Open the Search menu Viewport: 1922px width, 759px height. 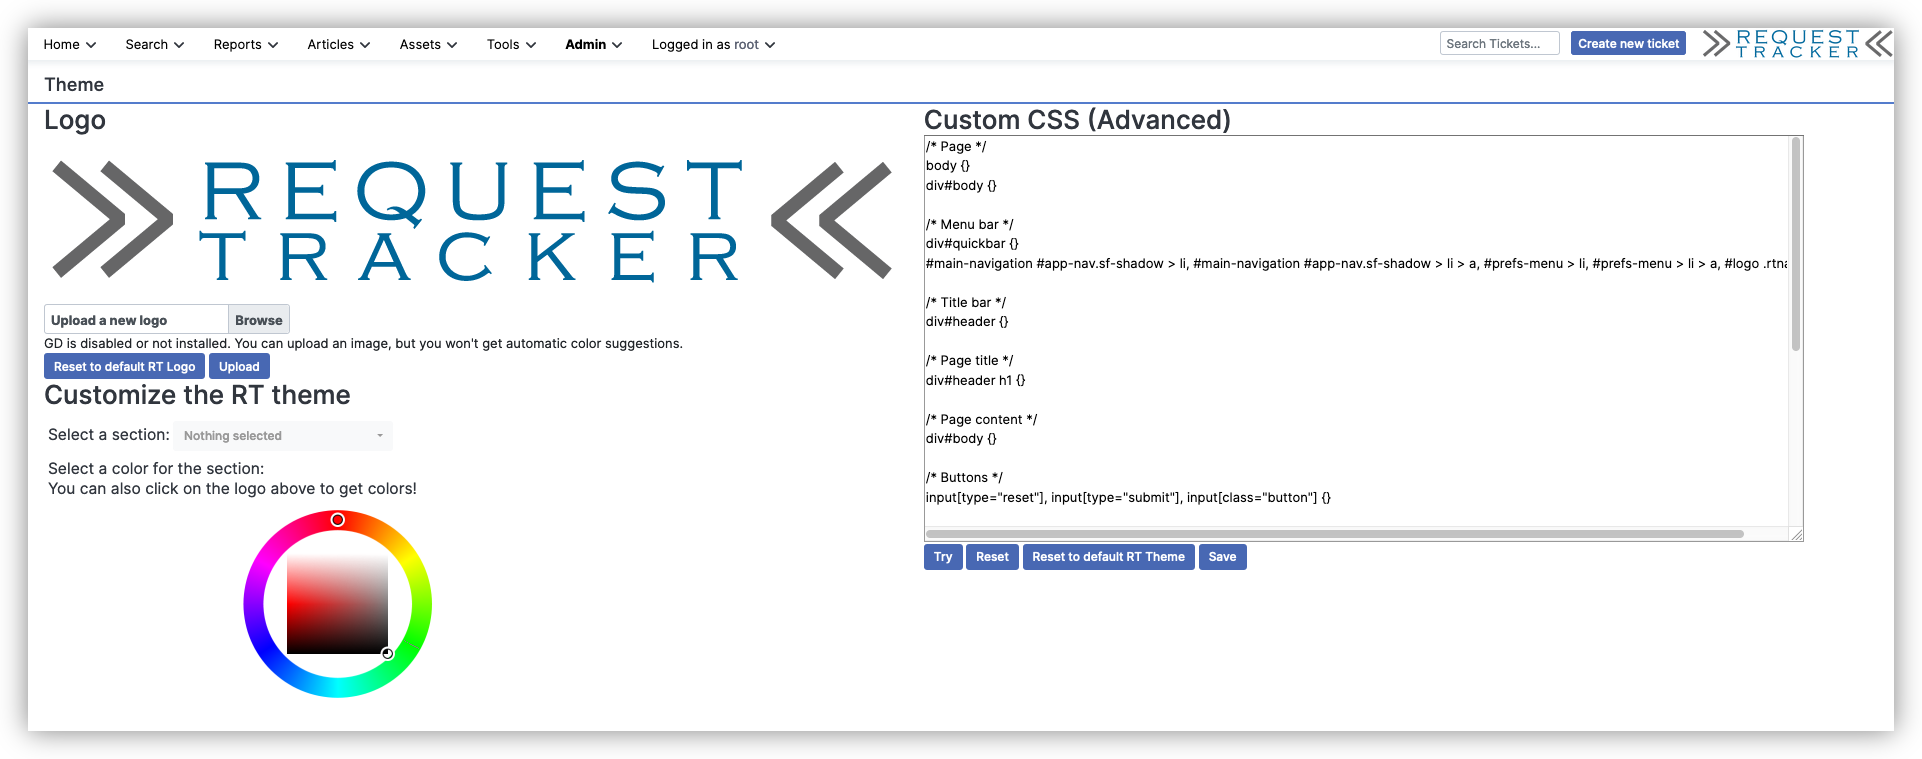click(154, 45)
